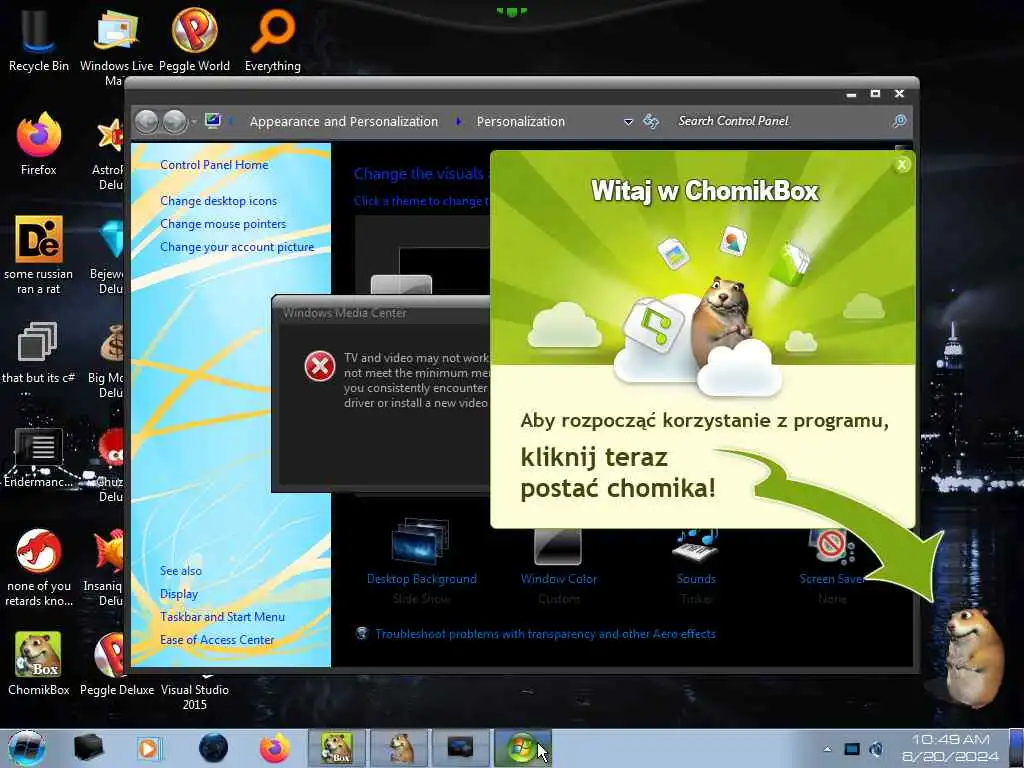This screenshot has width=1024, height=768.
Task: Click the hamster character on the desktop
Action: tap(973, 656)
